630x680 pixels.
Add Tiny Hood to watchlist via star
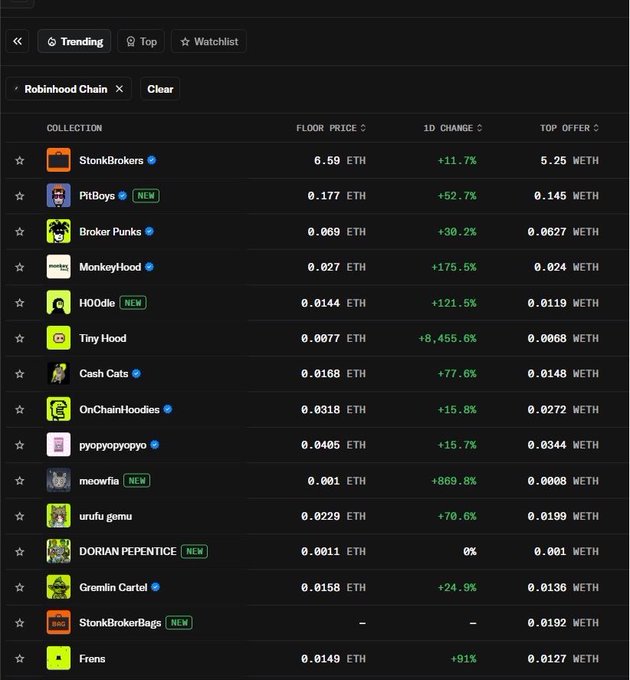pos(20,338)
